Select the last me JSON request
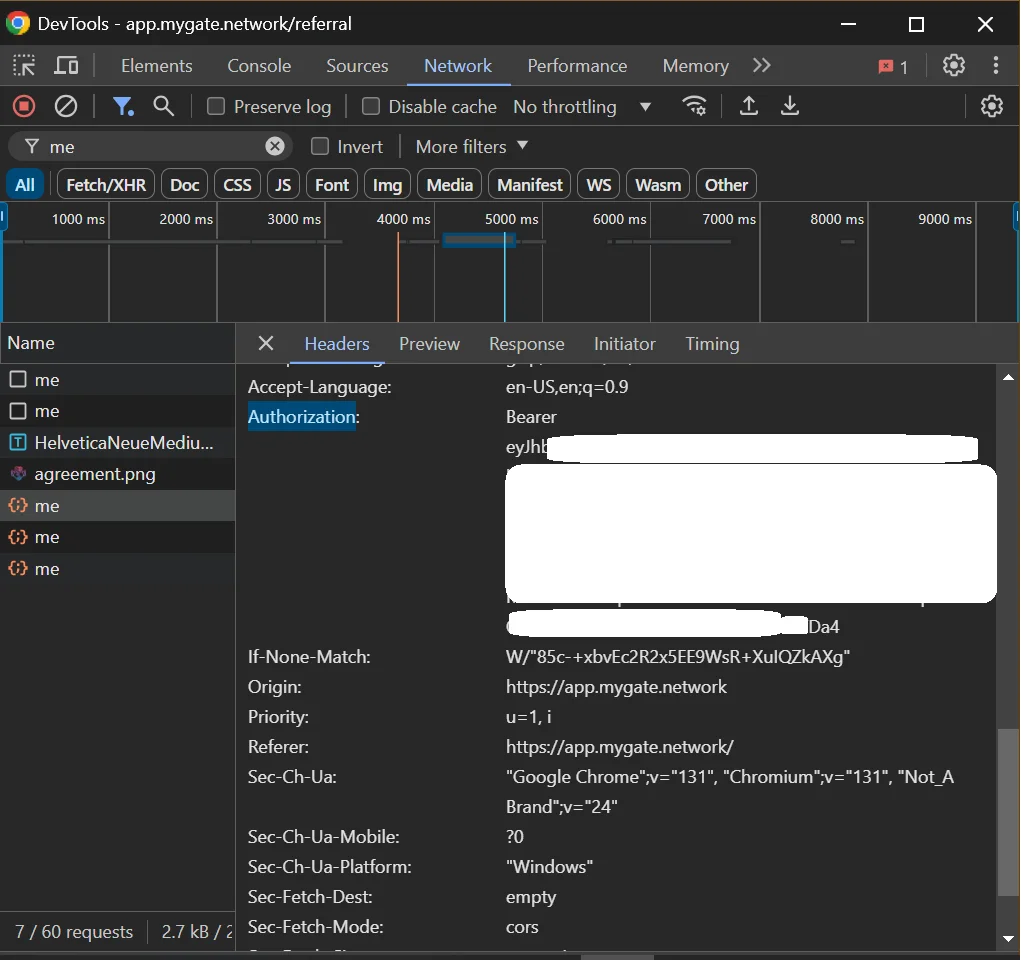 [117, 569]
